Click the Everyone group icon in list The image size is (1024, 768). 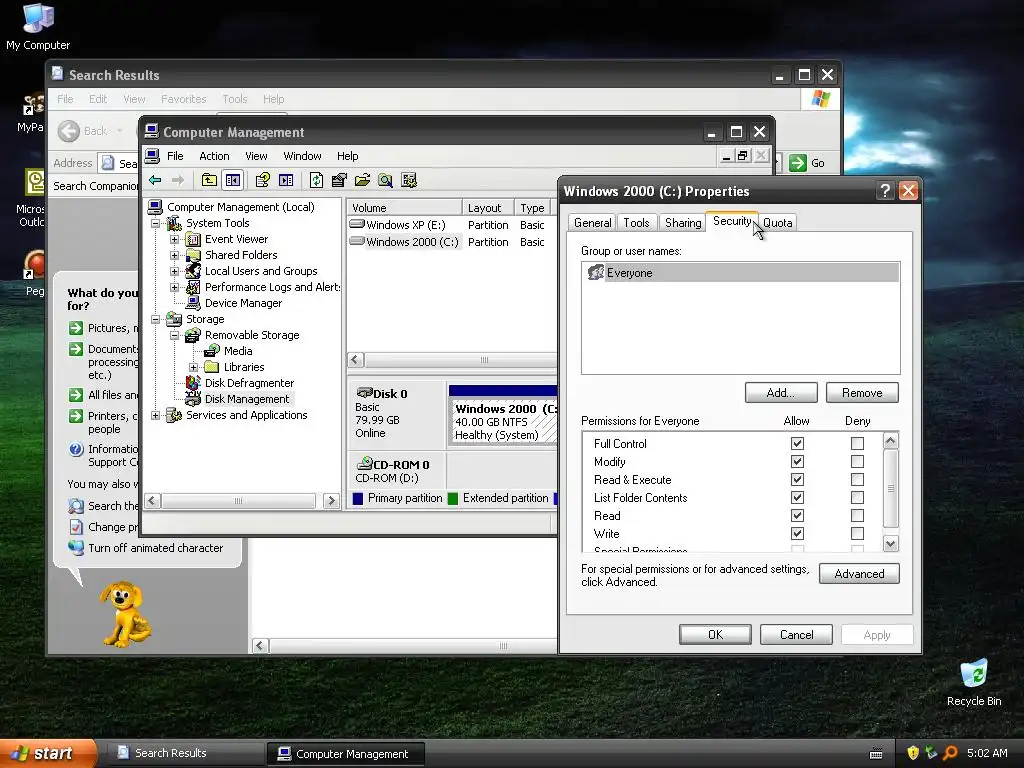click(x=596, y=272)
